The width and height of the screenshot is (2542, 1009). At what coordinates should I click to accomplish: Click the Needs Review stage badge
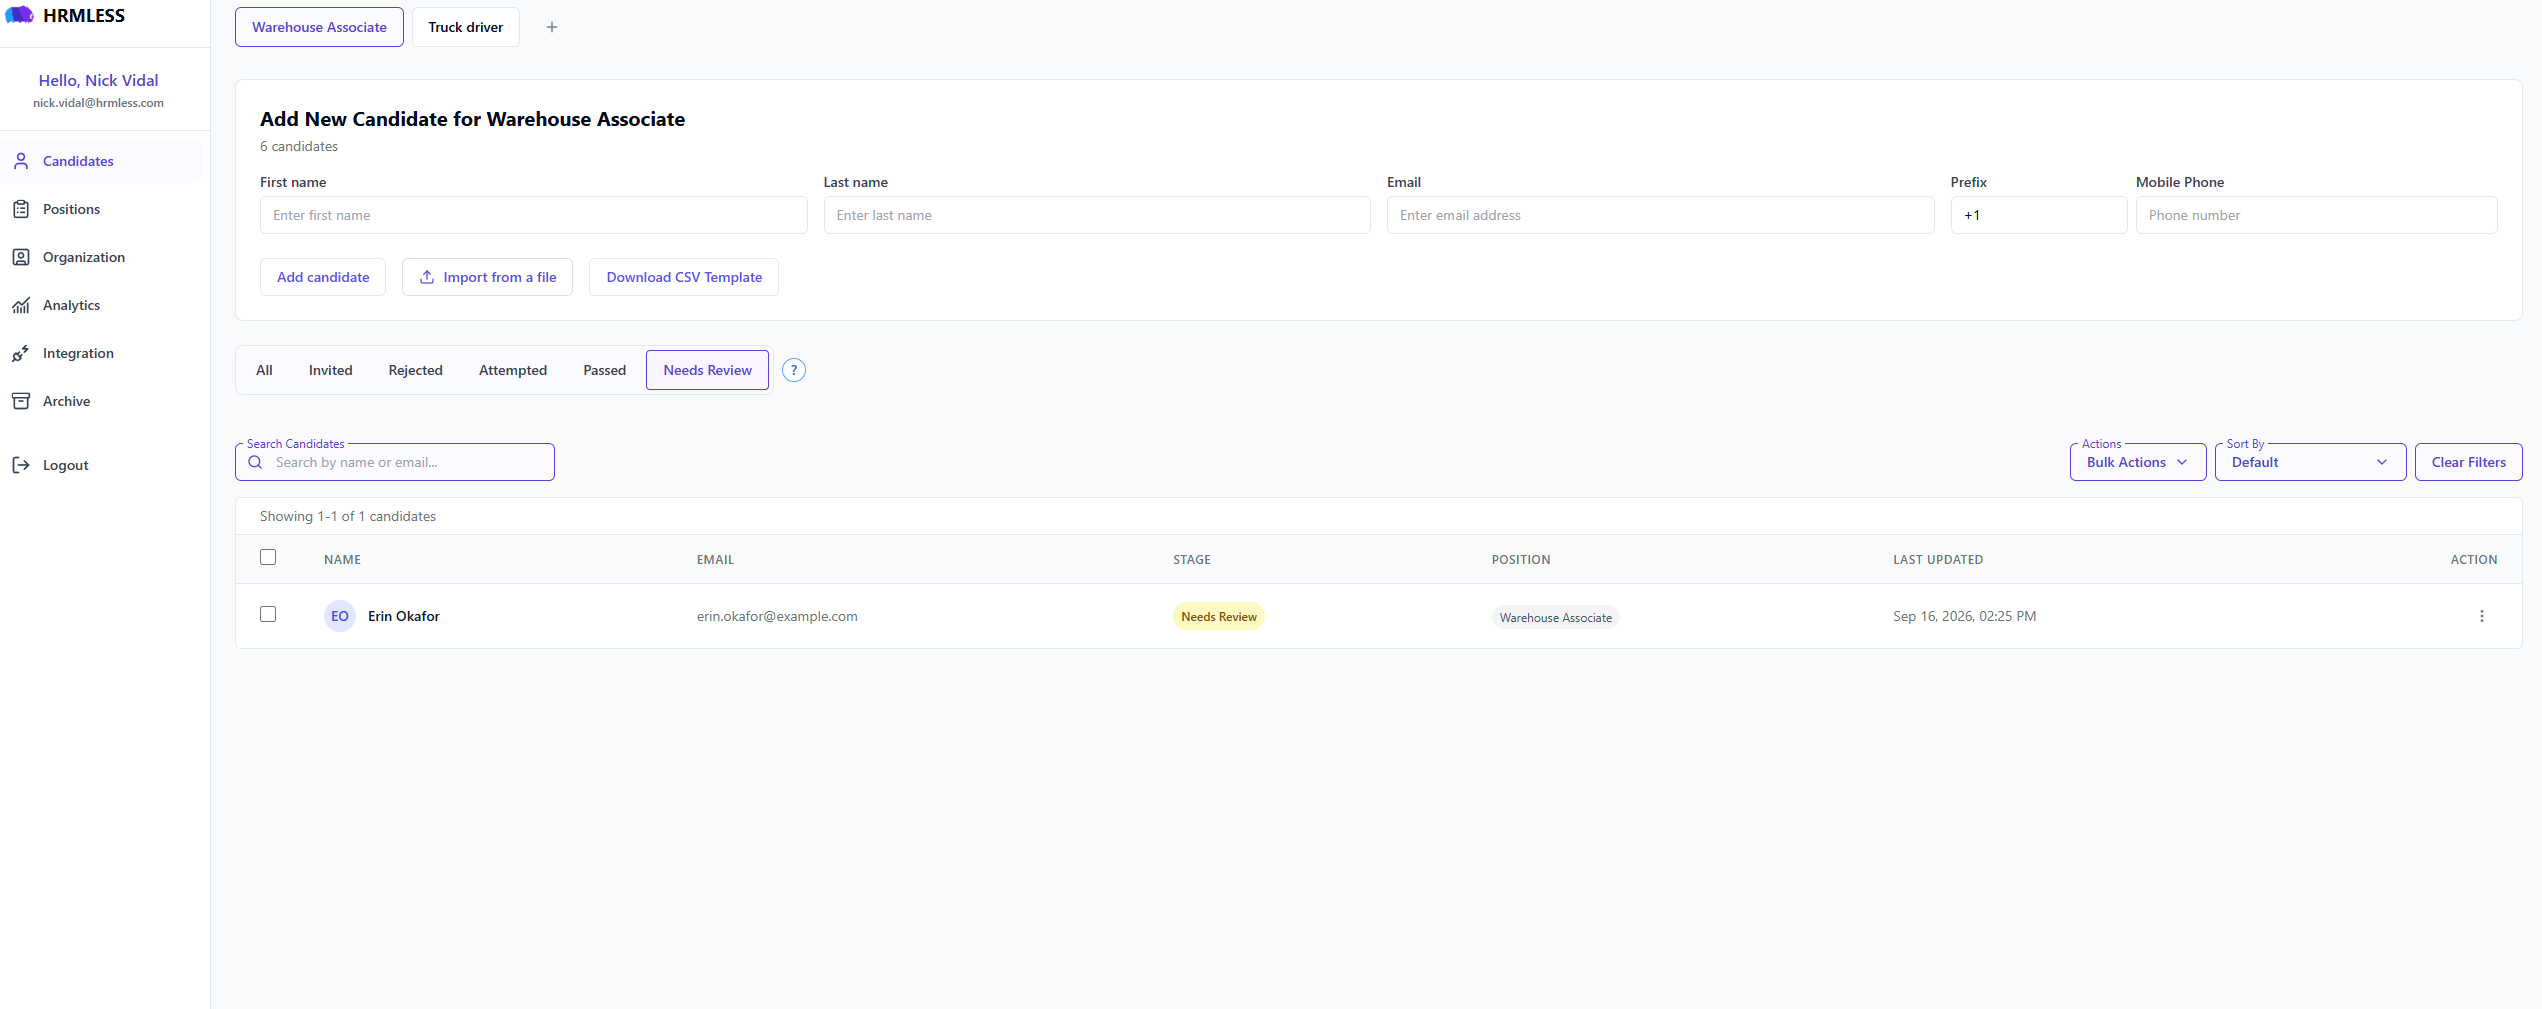click(1218, 616)
